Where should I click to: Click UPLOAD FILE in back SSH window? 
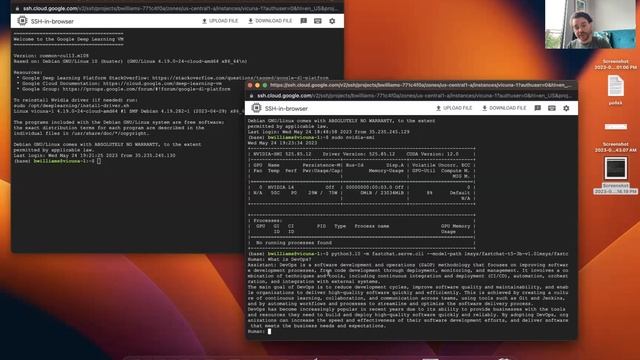(220, 21)
